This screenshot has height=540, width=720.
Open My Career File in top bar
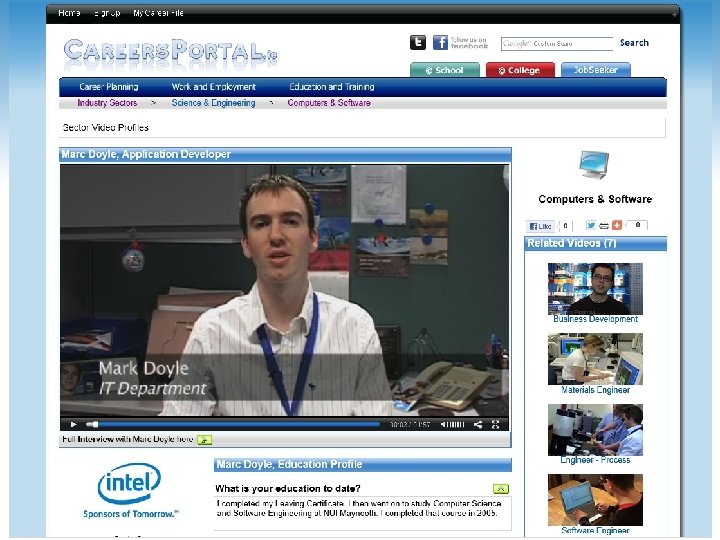point(158,13)
